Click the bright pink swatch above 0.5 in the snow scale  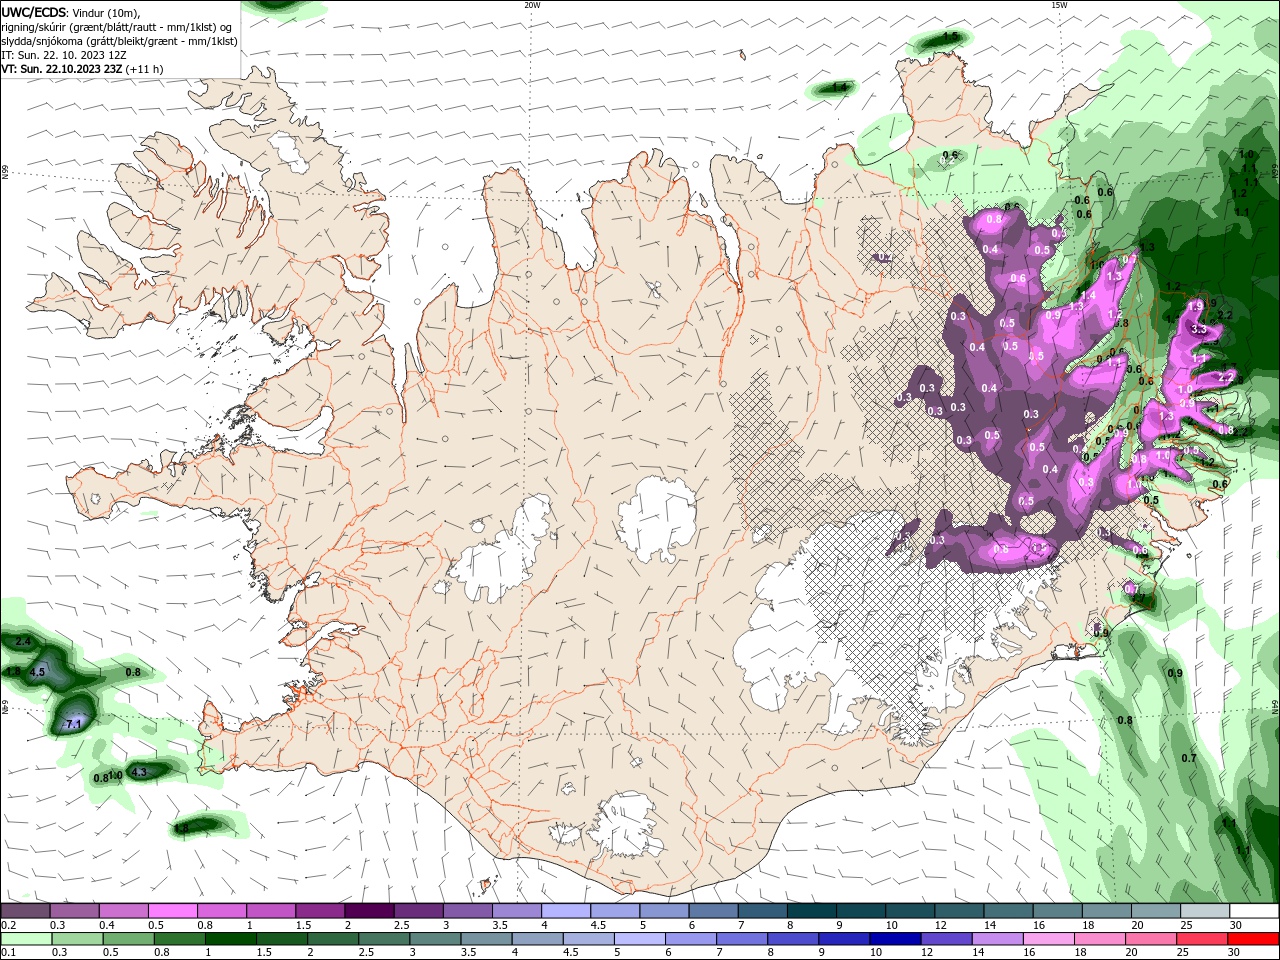click(172, 911)
